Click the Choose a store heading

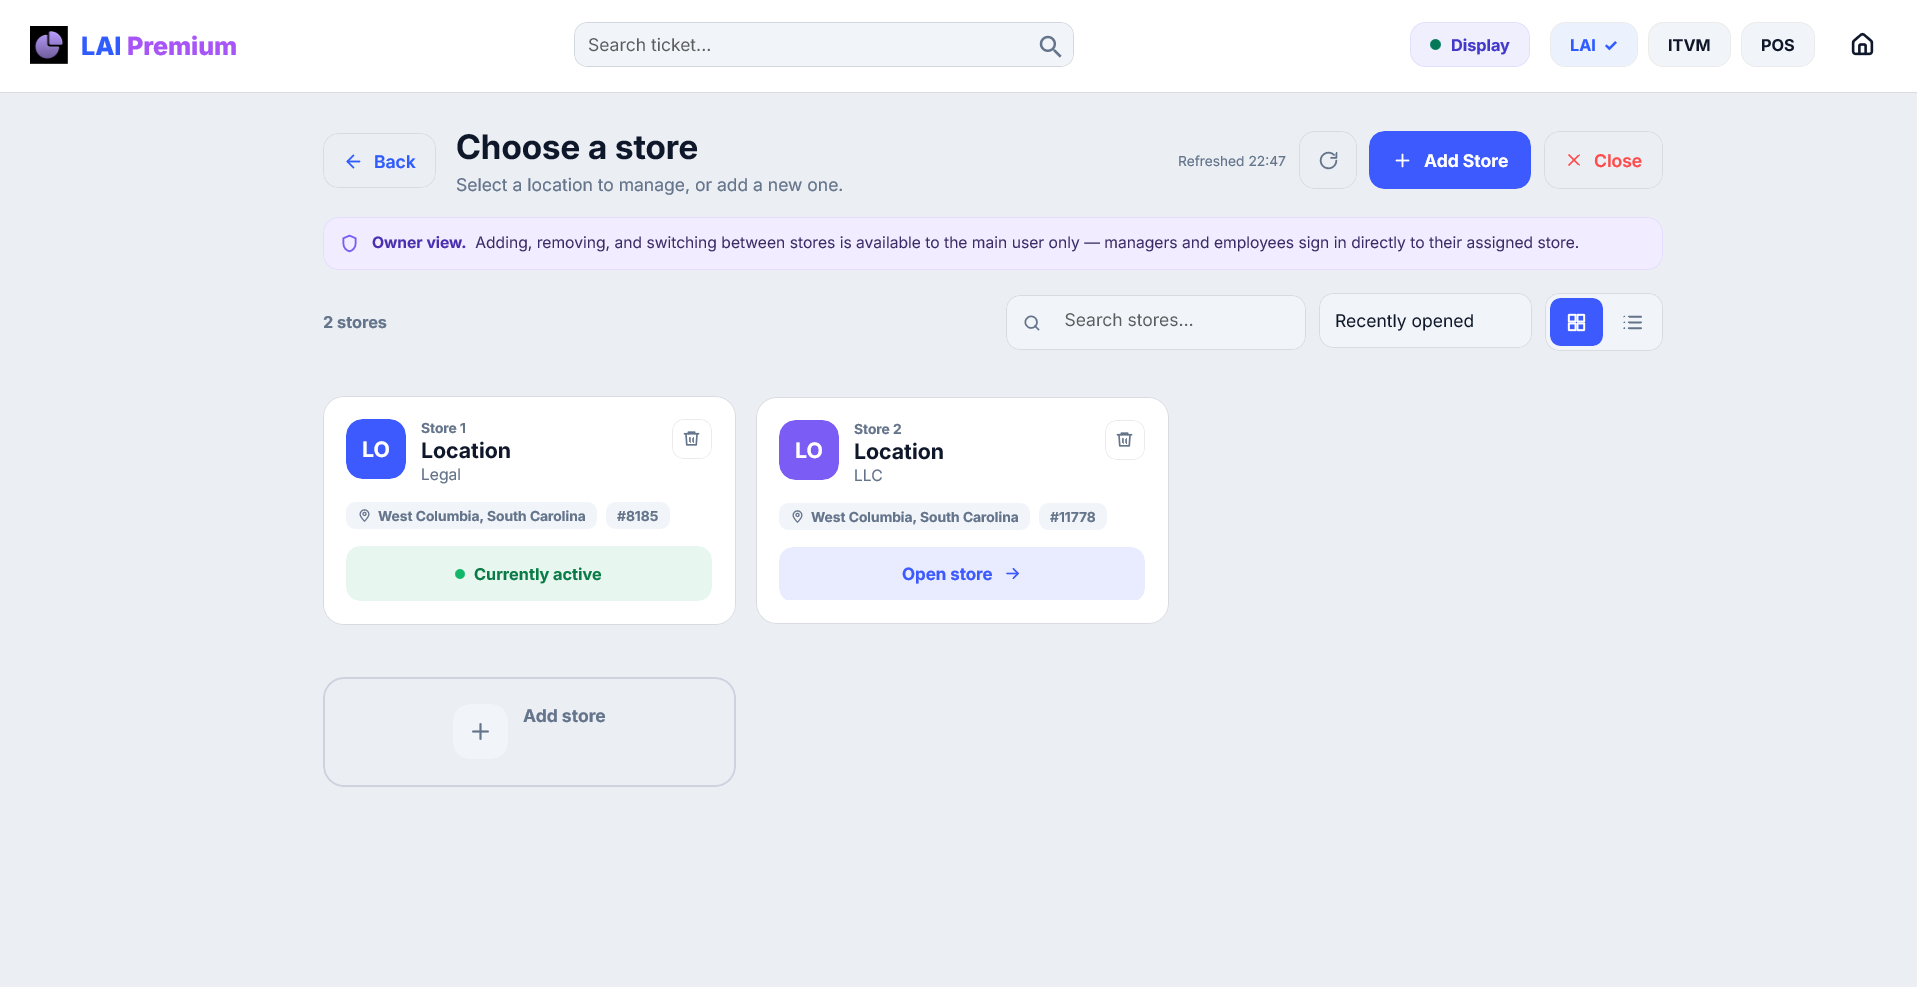[577, 147]
